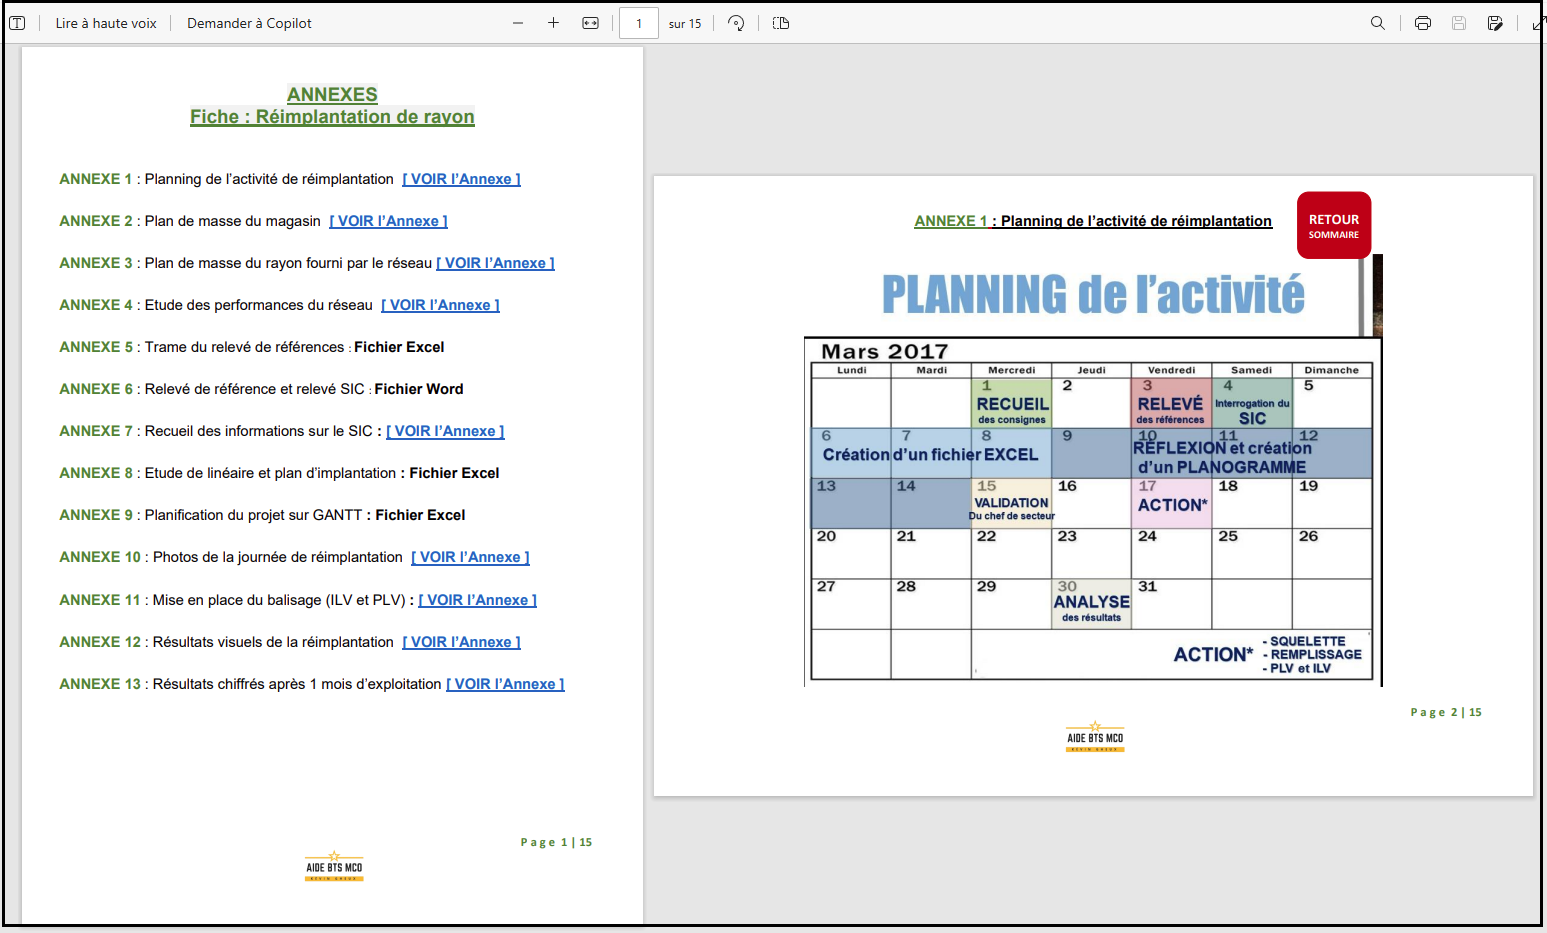The image size is (1547, 933).
Task: Click calendar date 31
Action: 1147,586
